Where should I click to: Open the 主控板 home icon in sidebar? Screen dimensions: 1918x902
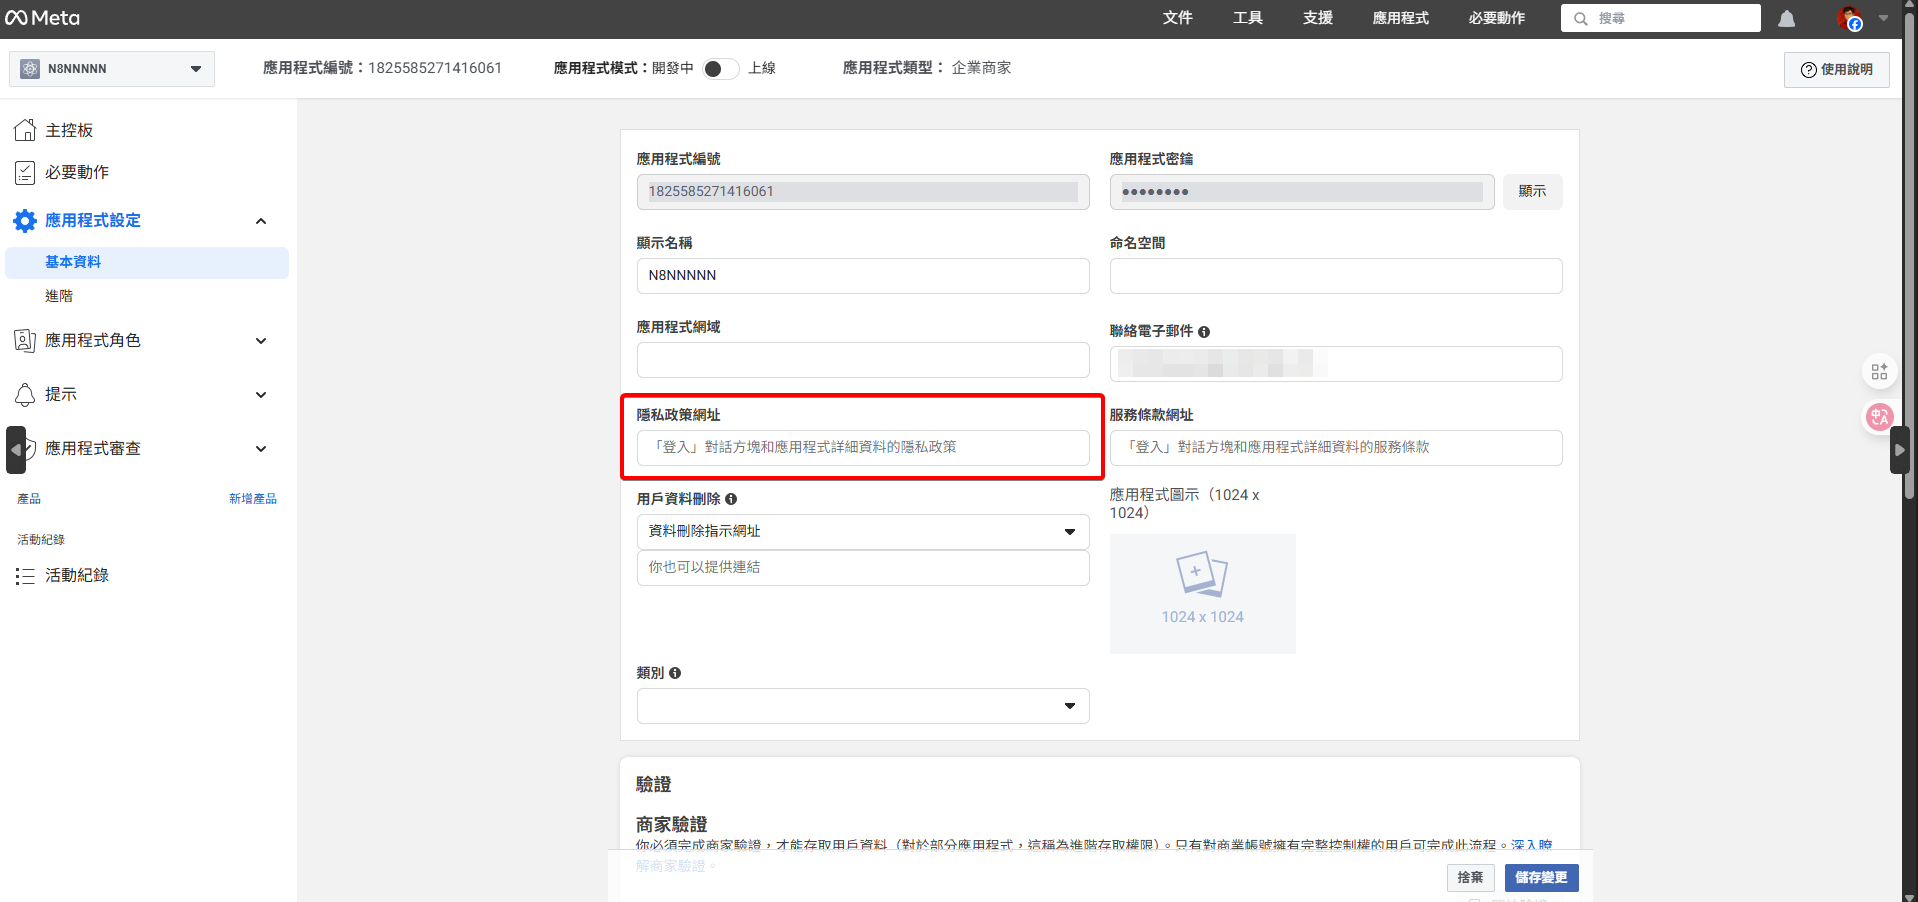pyautogui.click(x=25, y=130)
